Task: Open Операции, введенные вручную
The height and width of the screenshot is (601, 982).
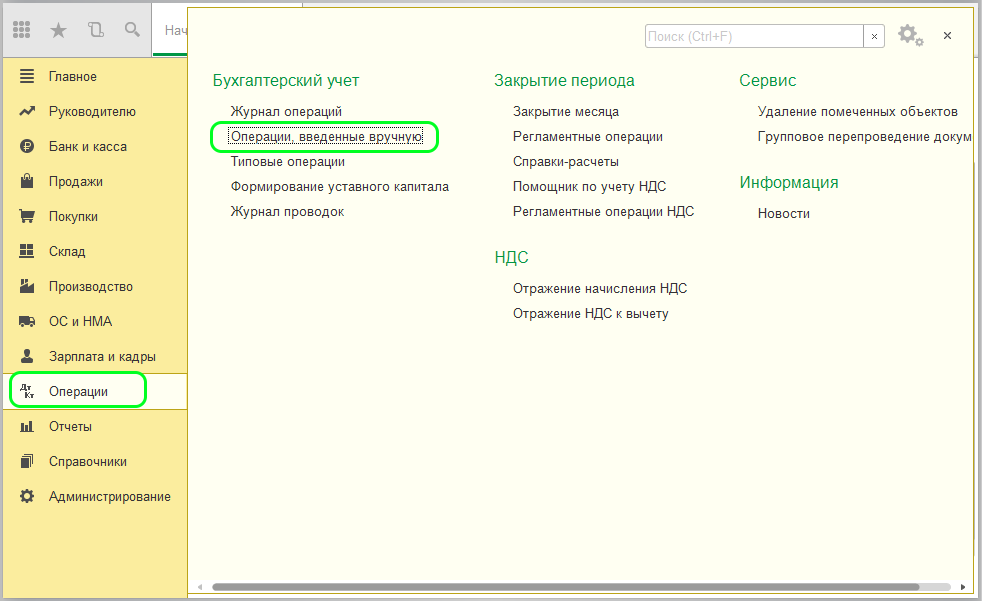Action: (x=326, y=136)
